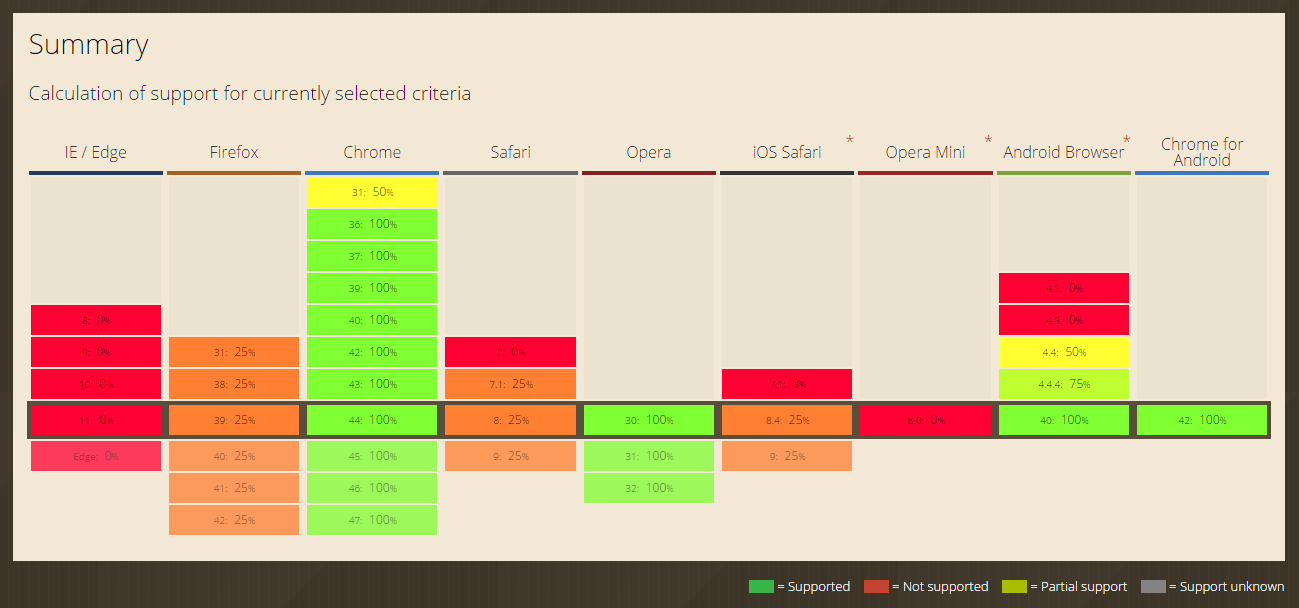The height and width of the screenshot is (608, 1299).
Task: Click the red Not supported legend swatch
Action: (876, 586)
